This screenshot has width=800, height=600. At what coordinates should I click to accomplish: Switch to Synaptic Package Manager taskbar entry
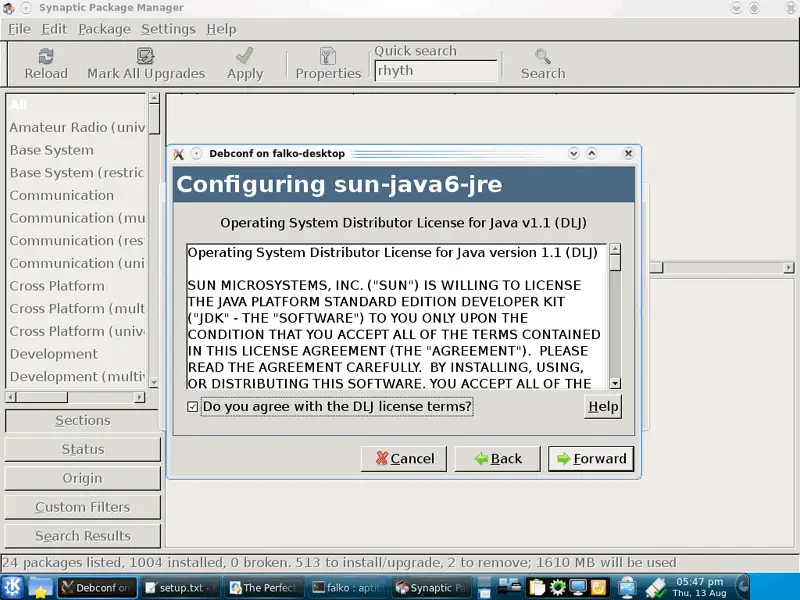click(432, 588)
